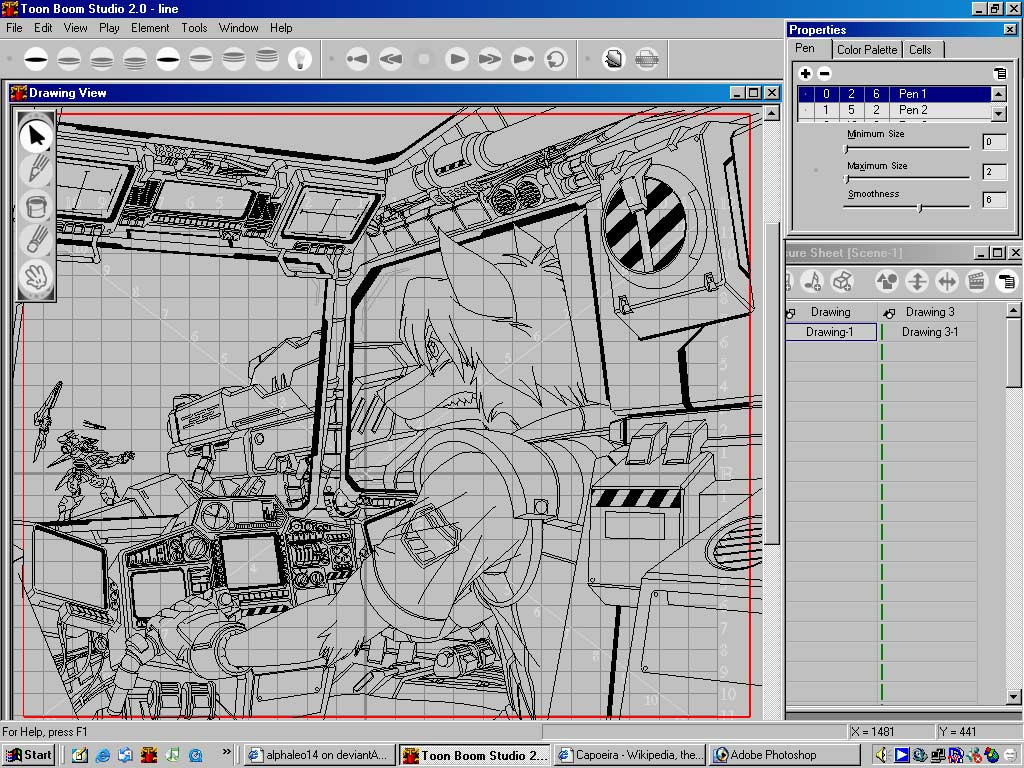The height and width of the screenshot is (768, 1024).
Task: Switch to Capoeira Wikipedia taskbar button
Action: click(630, 755)
